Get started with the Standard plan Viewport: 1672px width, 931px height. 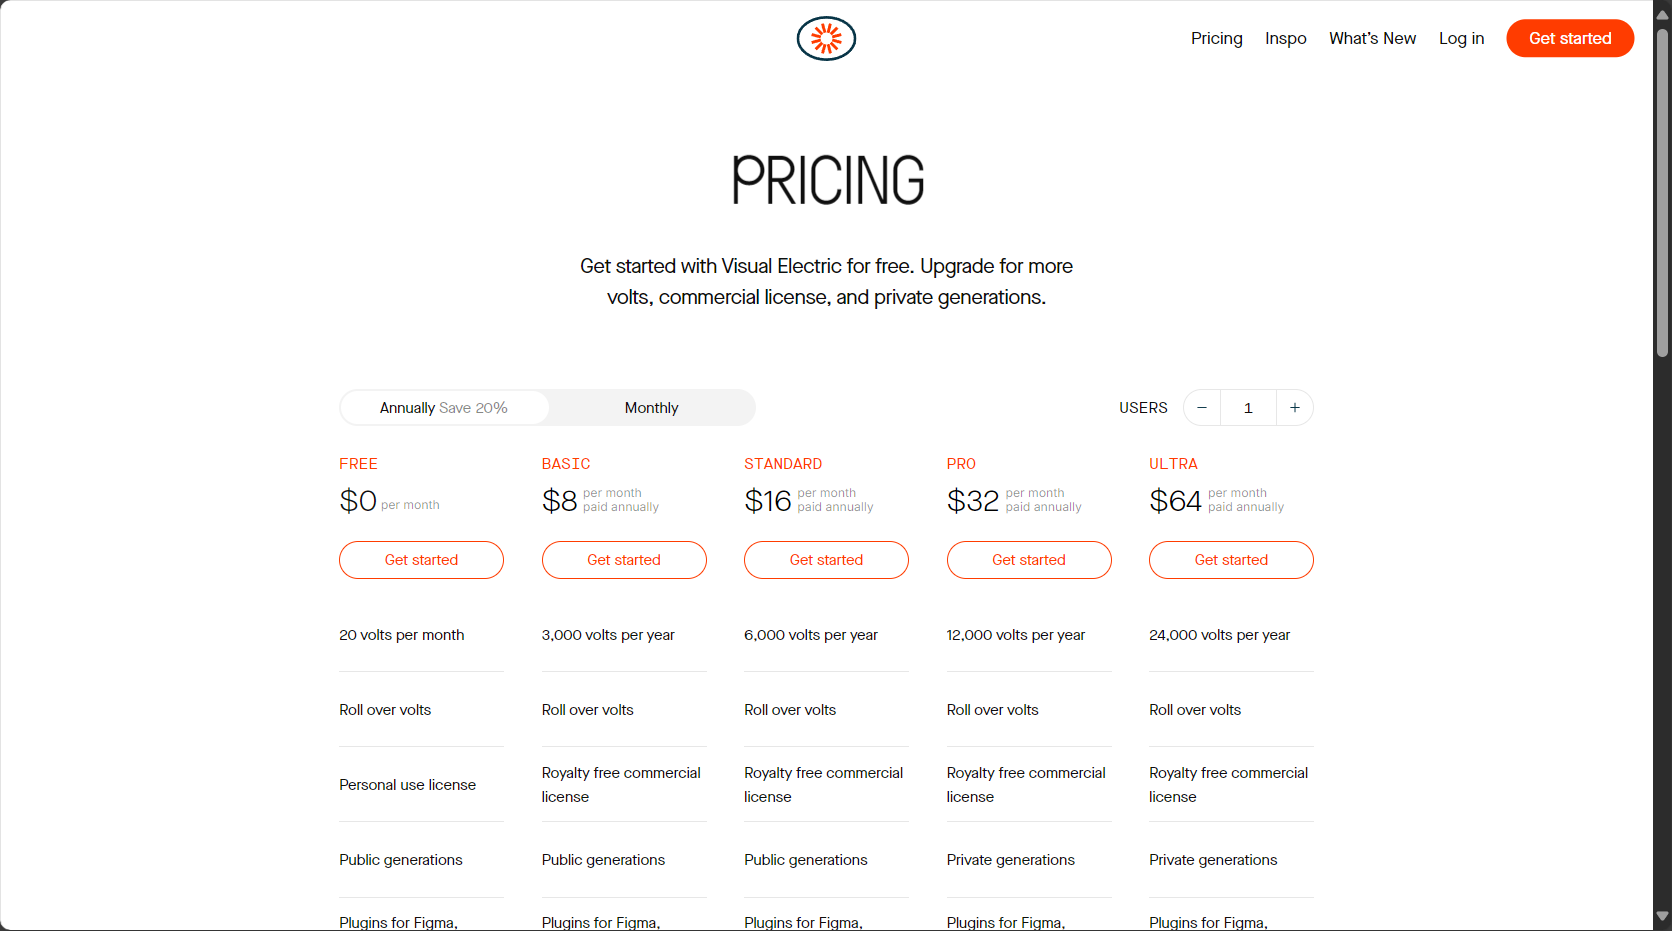pyautogui.click(x=826, y=560)
